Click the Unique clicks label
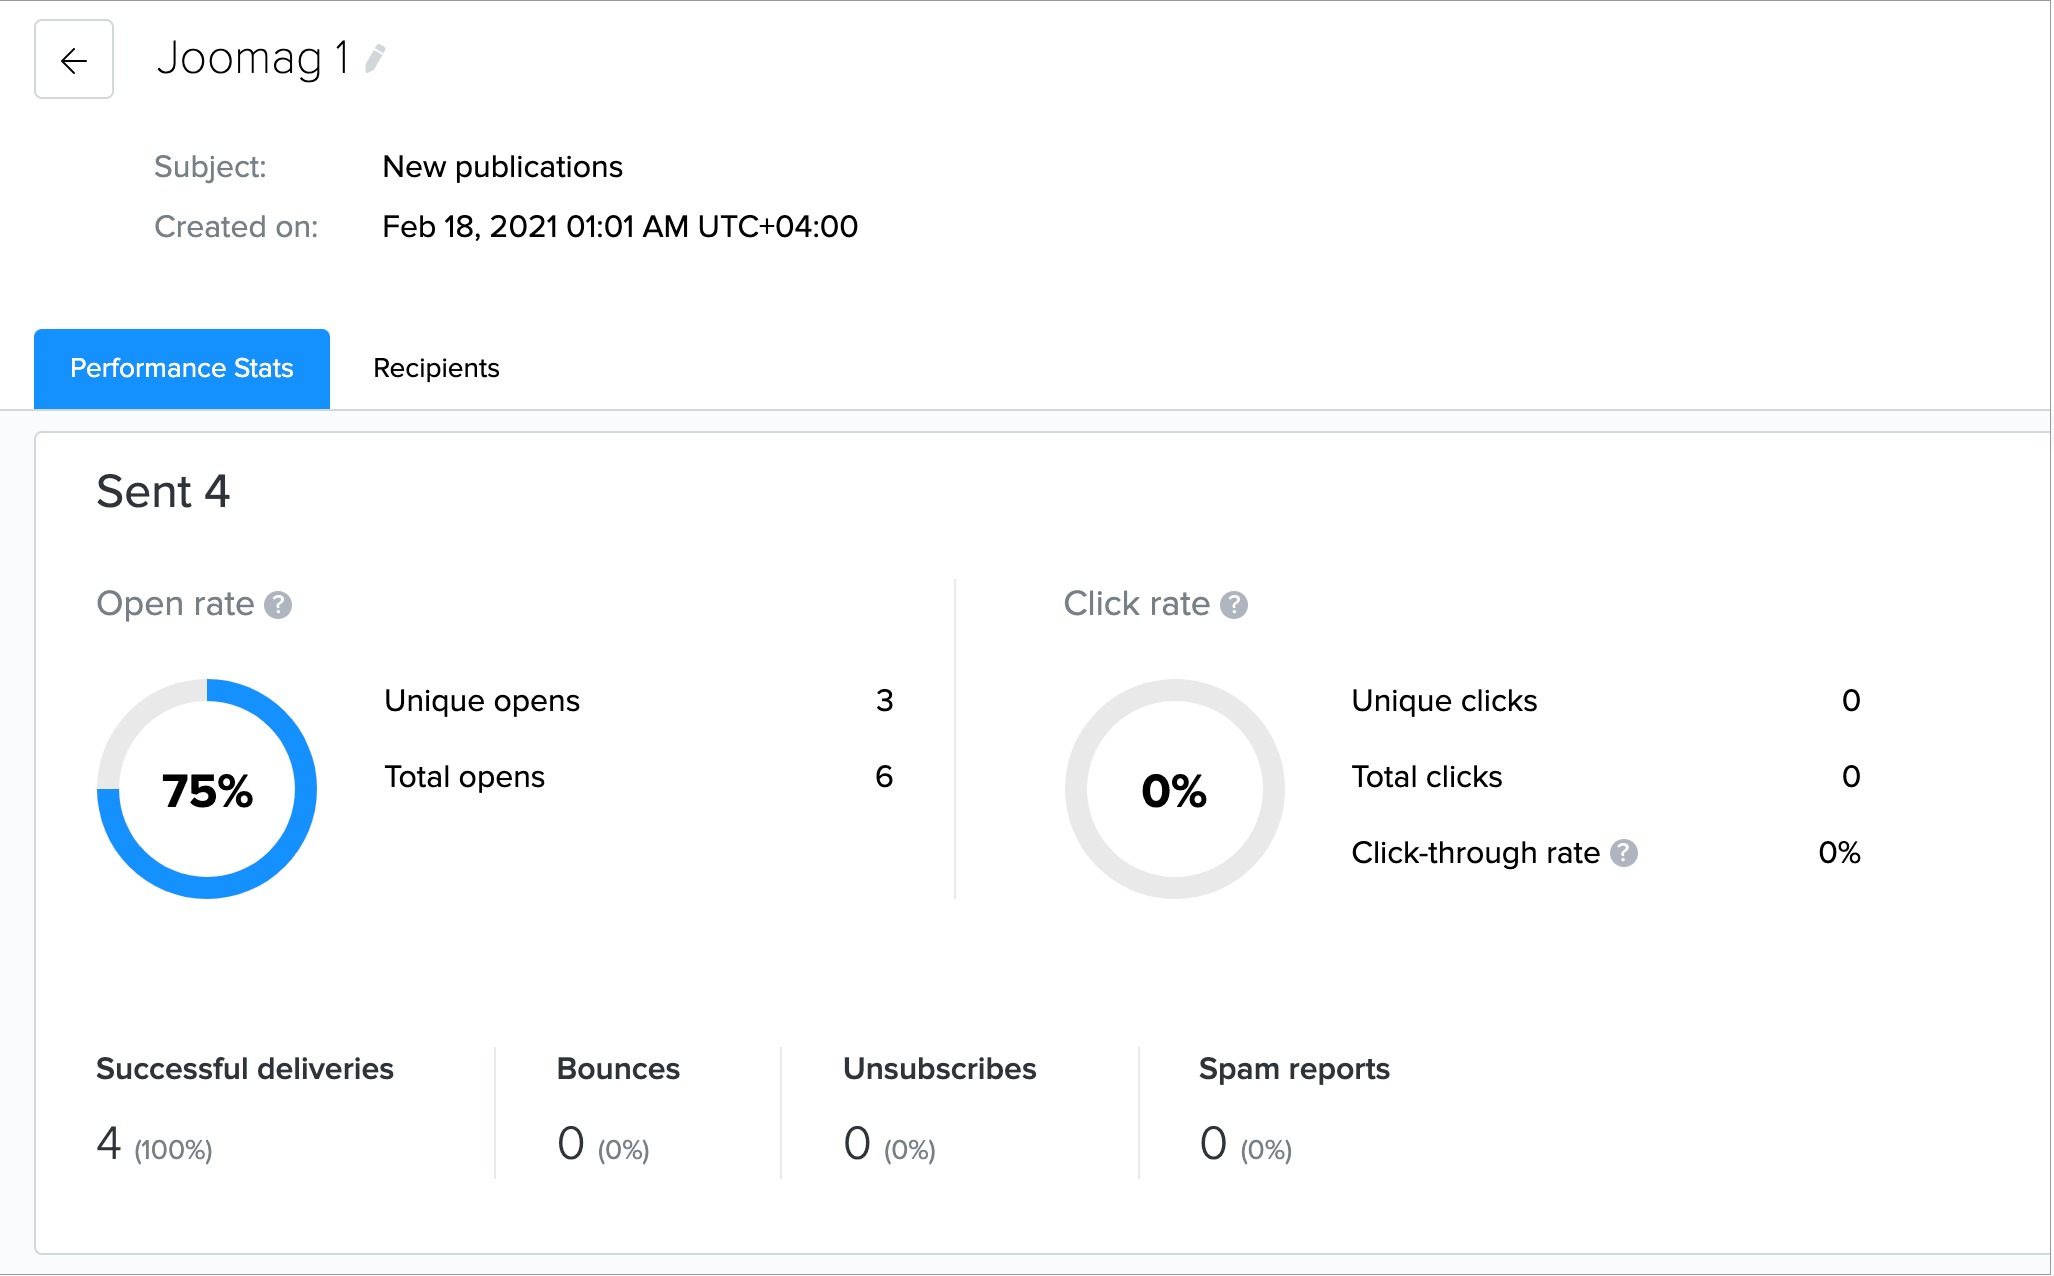This screenshot has height=1276, width=2054. pos(1444,701)
